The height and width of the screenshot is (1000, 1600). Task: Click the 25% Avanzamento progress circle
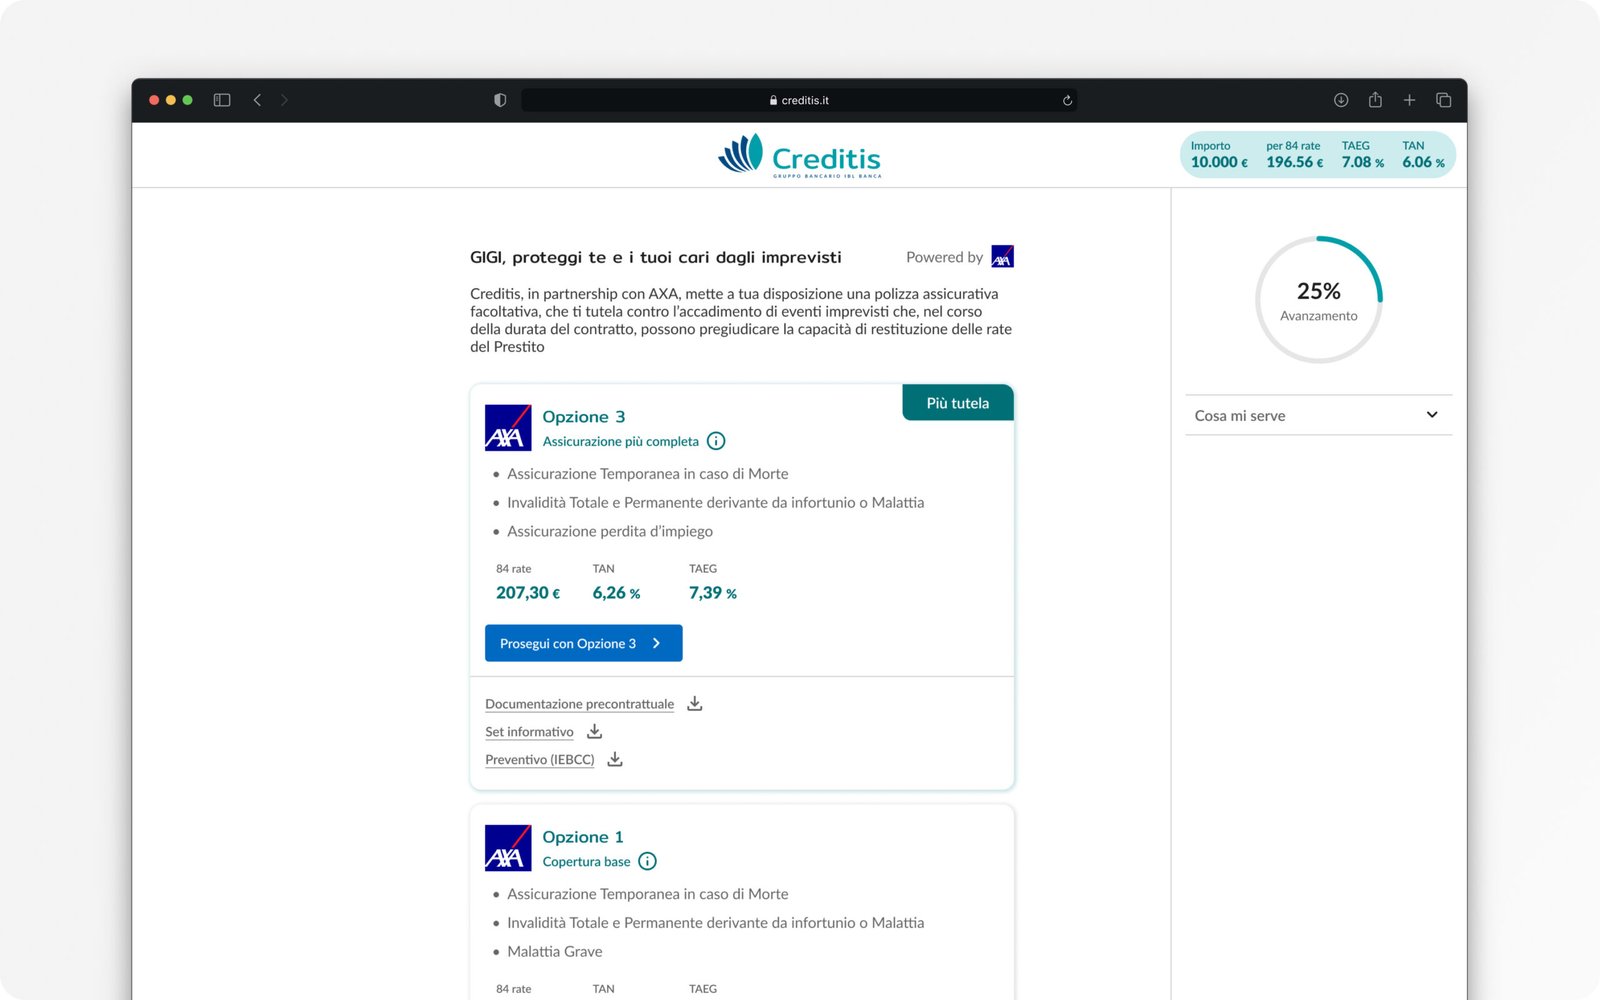pyautogui.click(x=1318, y=300)
